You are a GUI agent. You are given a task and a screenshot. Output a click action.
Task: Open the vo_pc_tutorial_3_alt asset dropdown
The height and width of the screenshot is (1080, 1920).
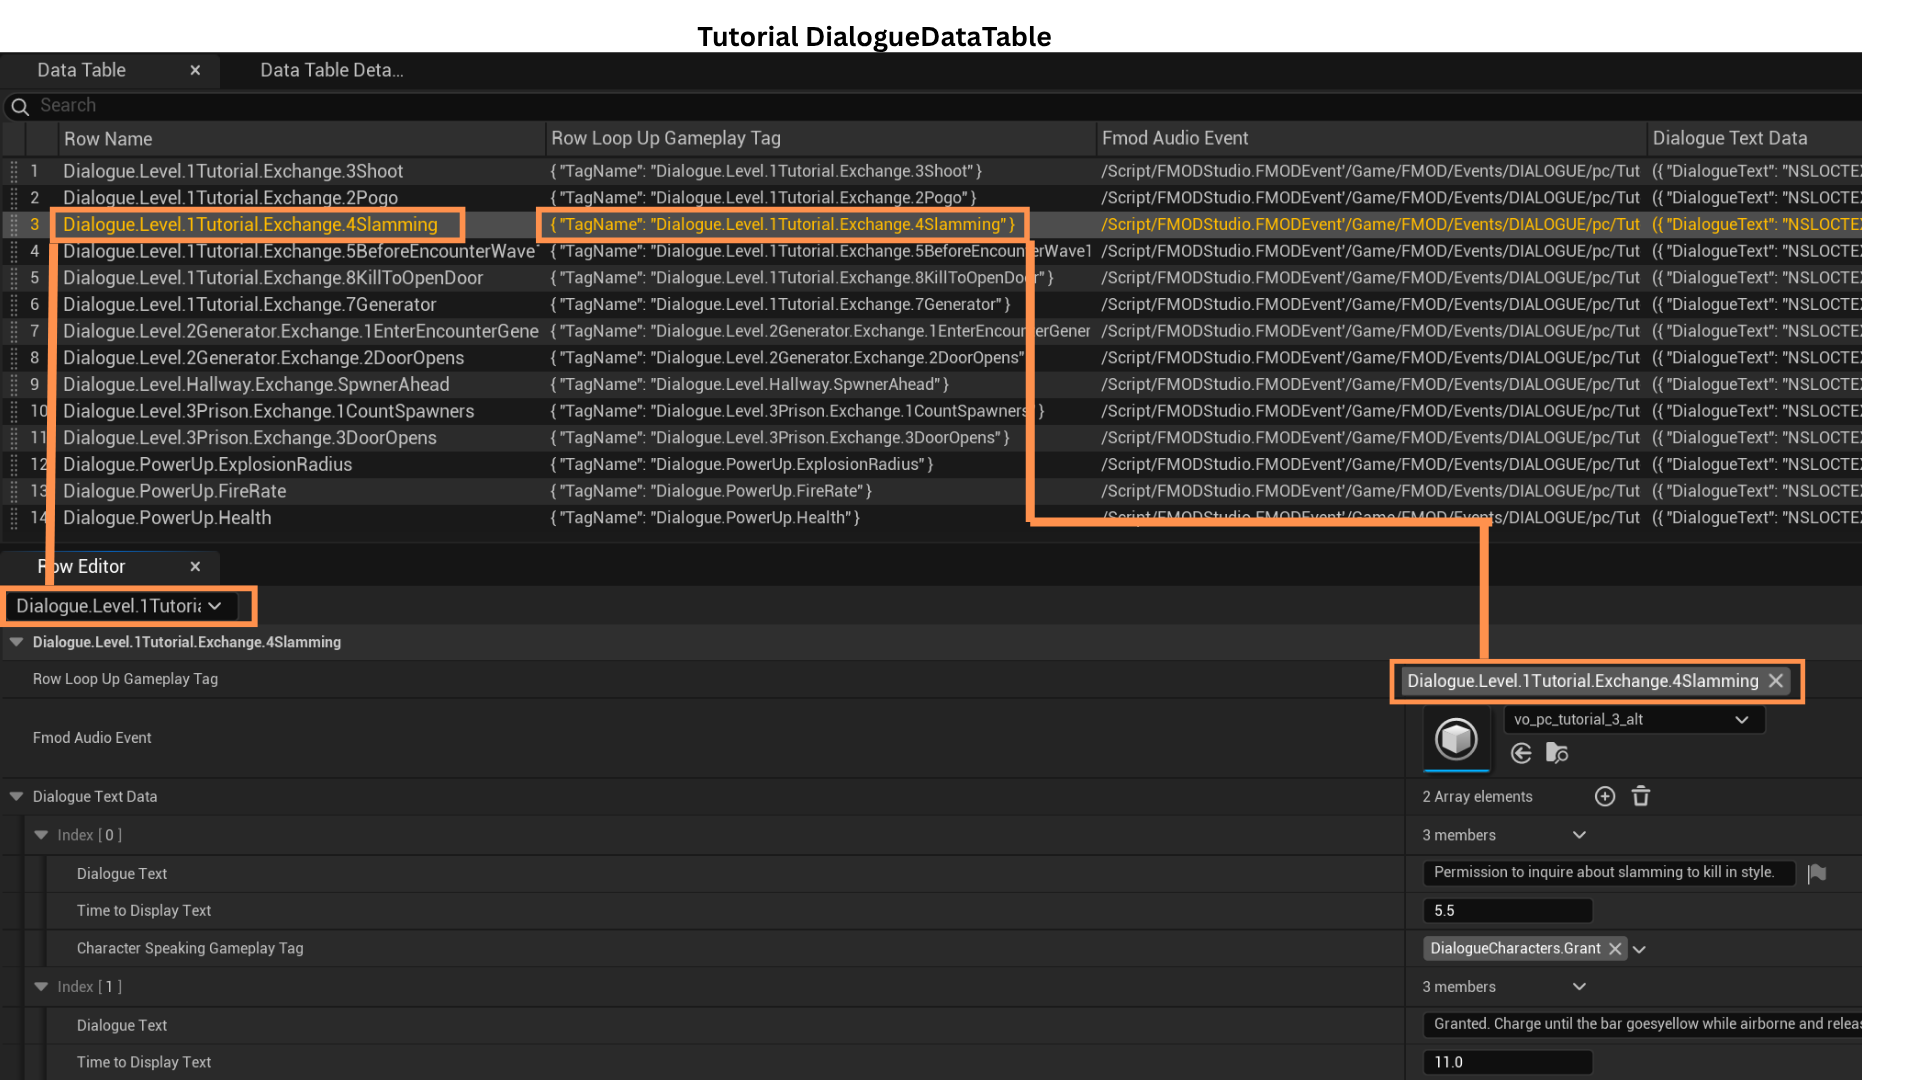pyautogui.click(x=1741, y=720)
